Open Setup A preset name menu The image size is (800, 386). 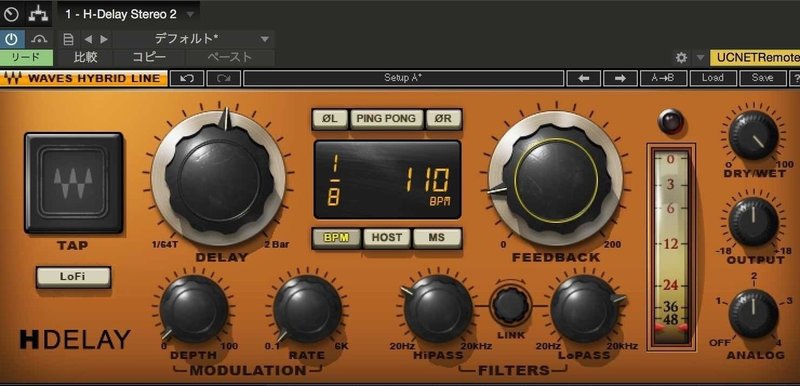[403, 78]
